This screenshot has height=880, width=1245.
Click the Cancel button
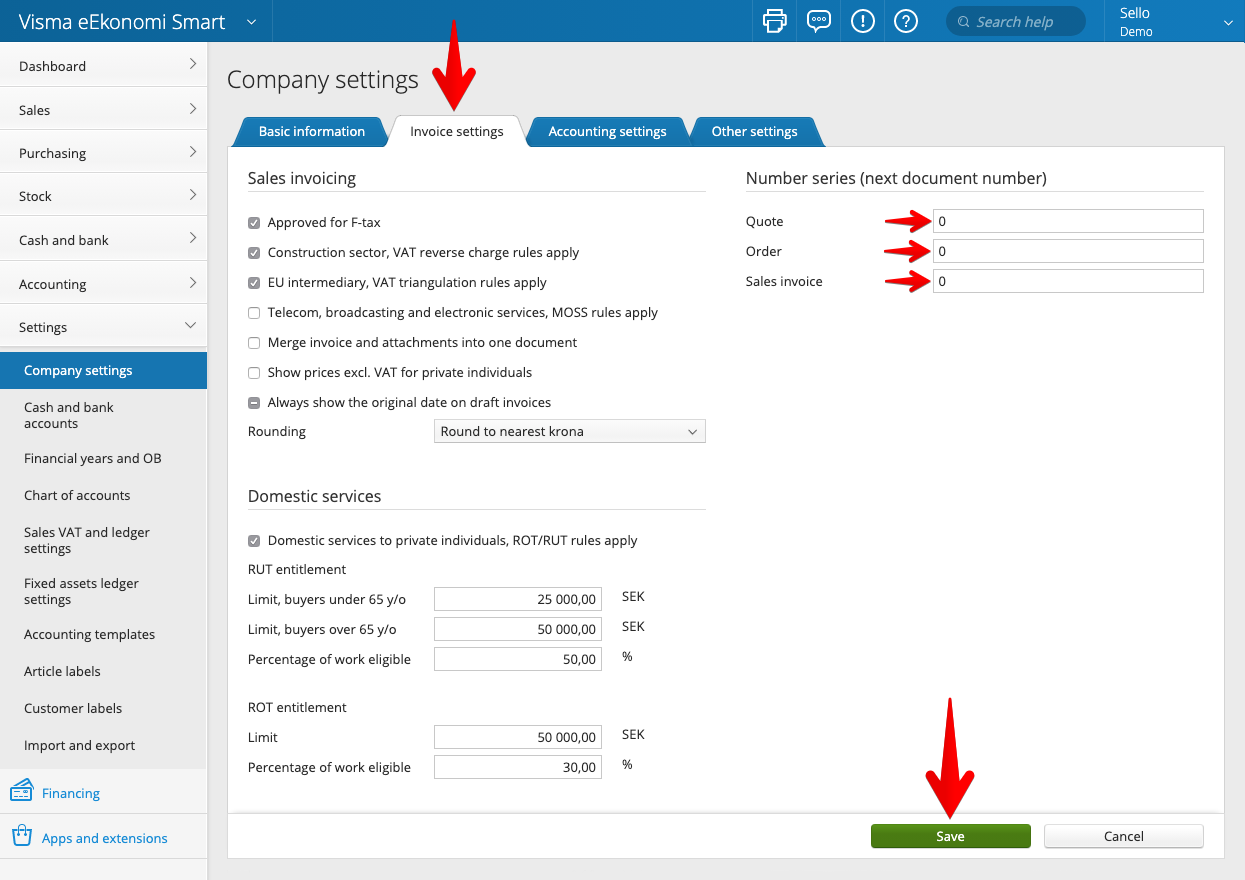[1123, 837]
